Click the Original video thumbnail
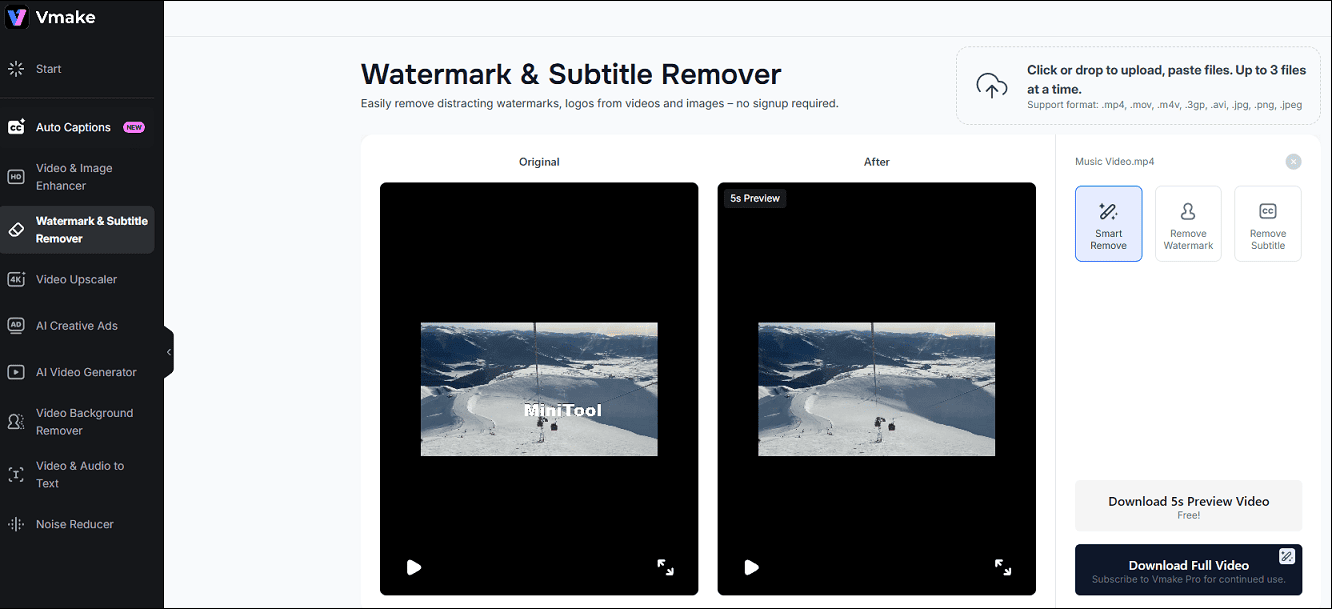 coord(539,389)
